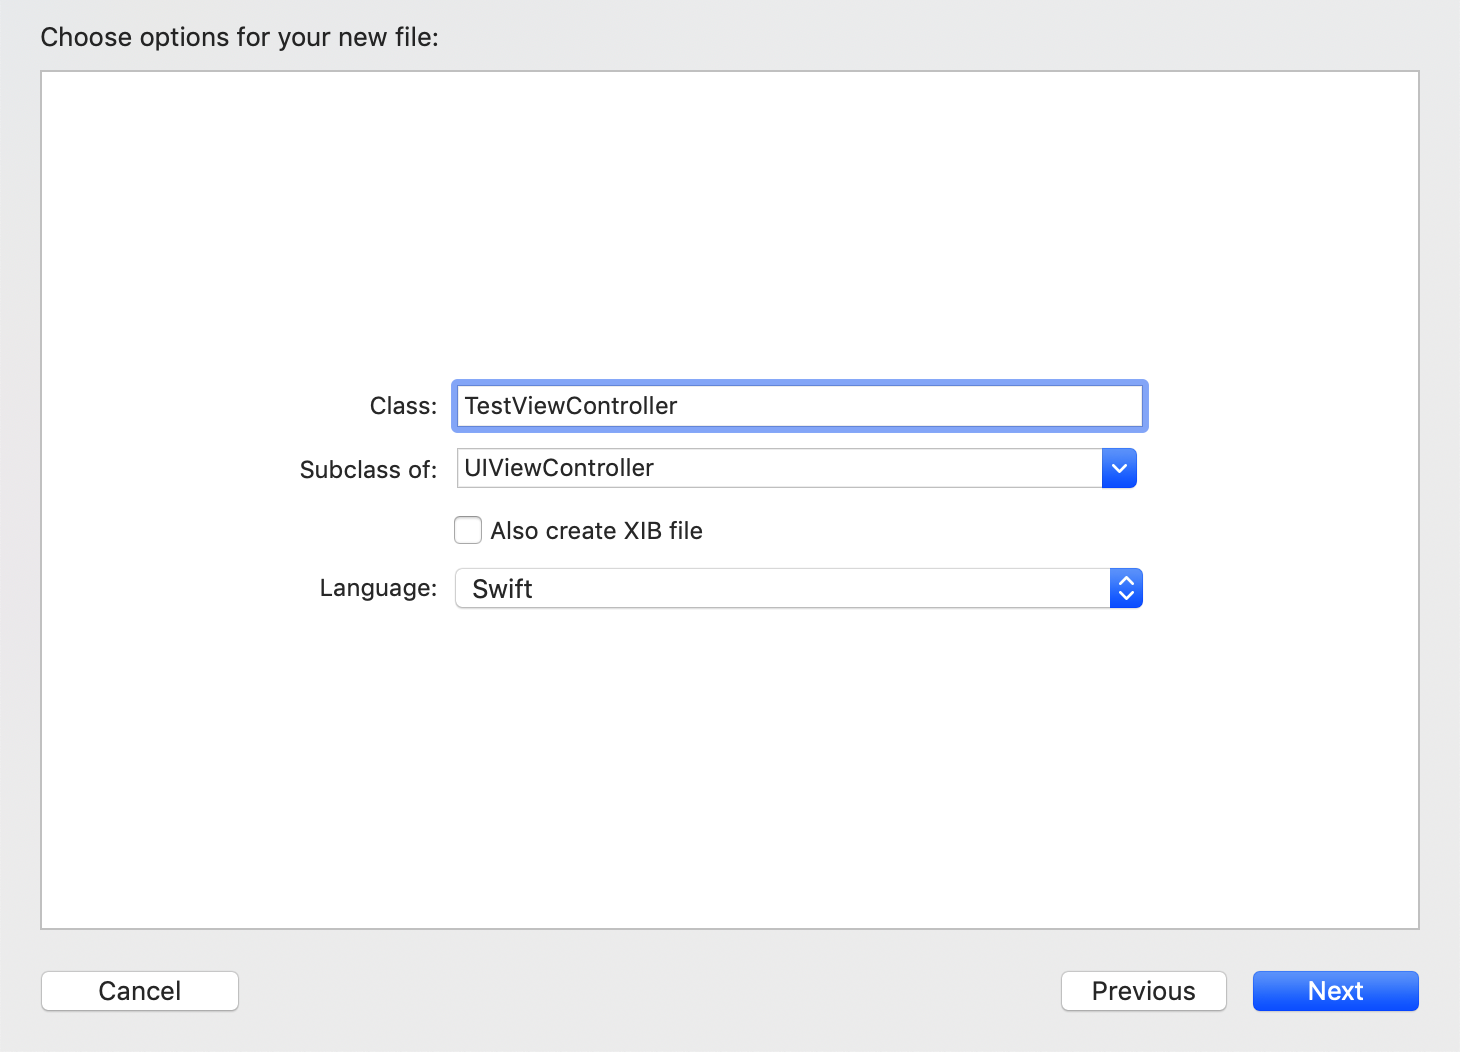Click the empty square box before "Also create"

[x=468, y=530]
